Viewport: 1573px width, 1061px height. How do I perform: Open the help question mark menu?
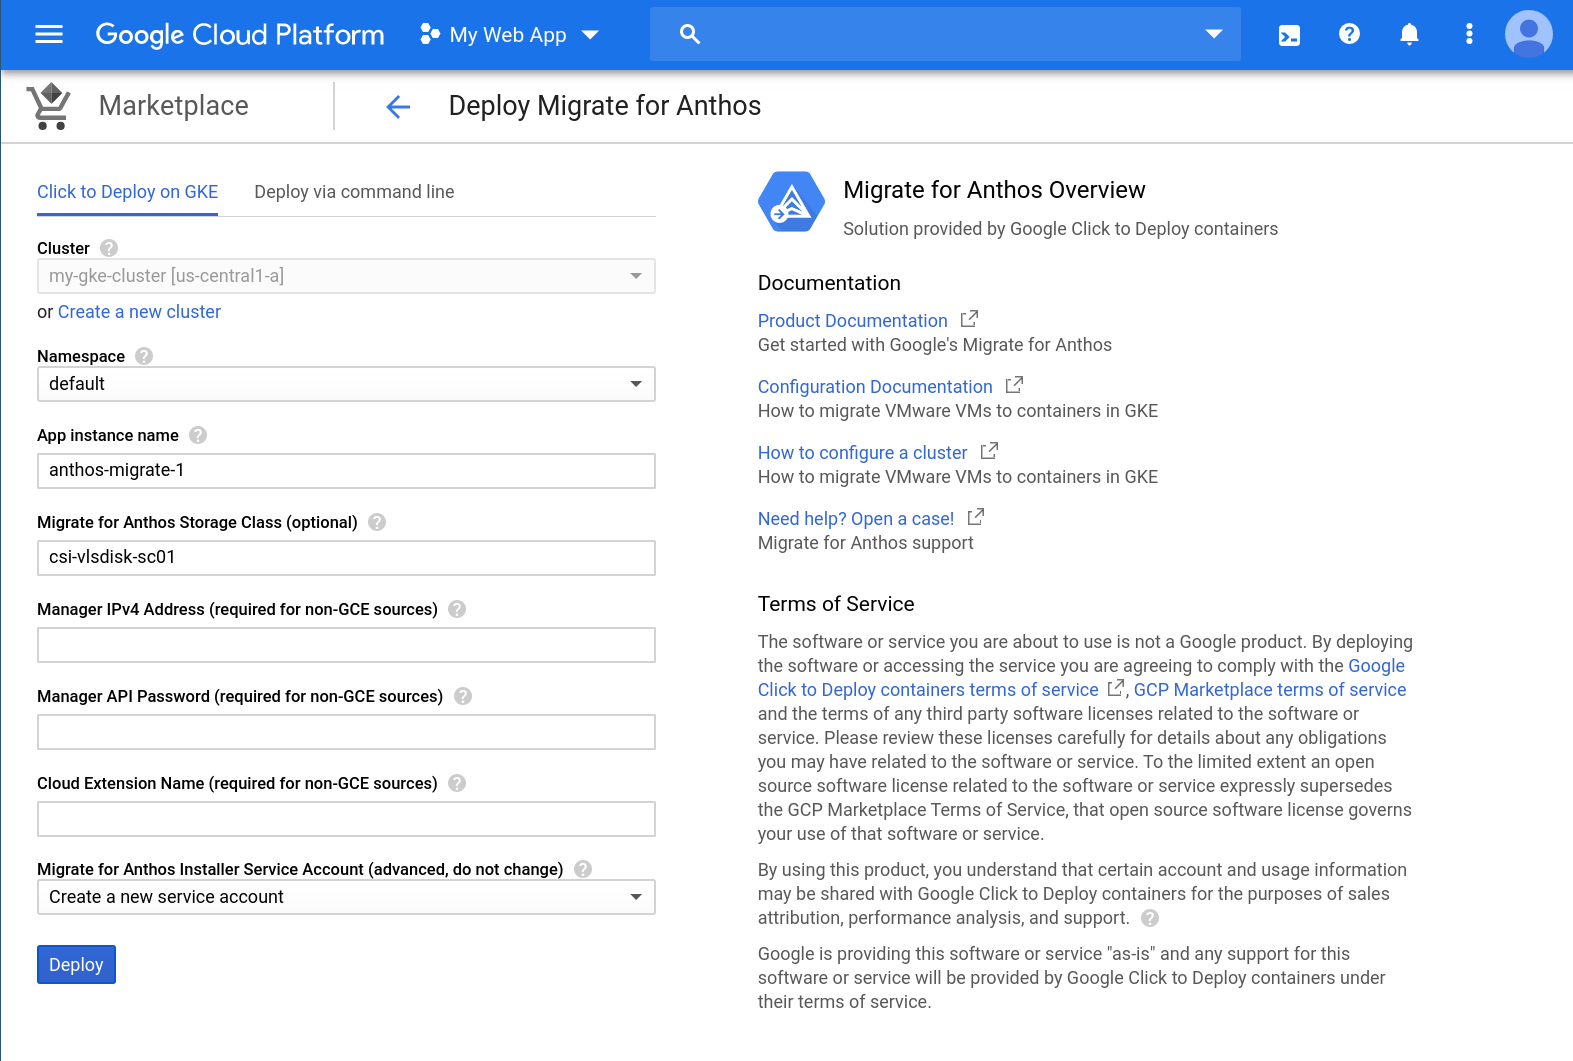tap(1349, 35)
